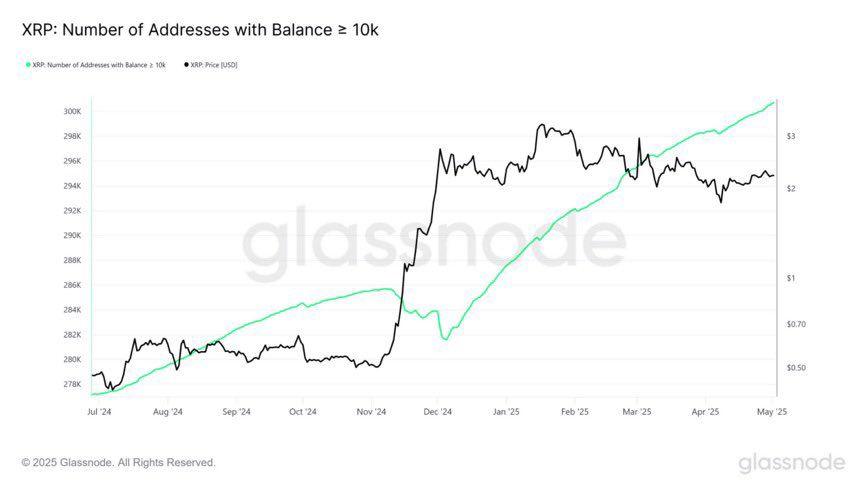Viewport: 868px width, 488px height.
Task: Click the green legend dot for address count
Action: pyautogui.click(x=27, y=65)
